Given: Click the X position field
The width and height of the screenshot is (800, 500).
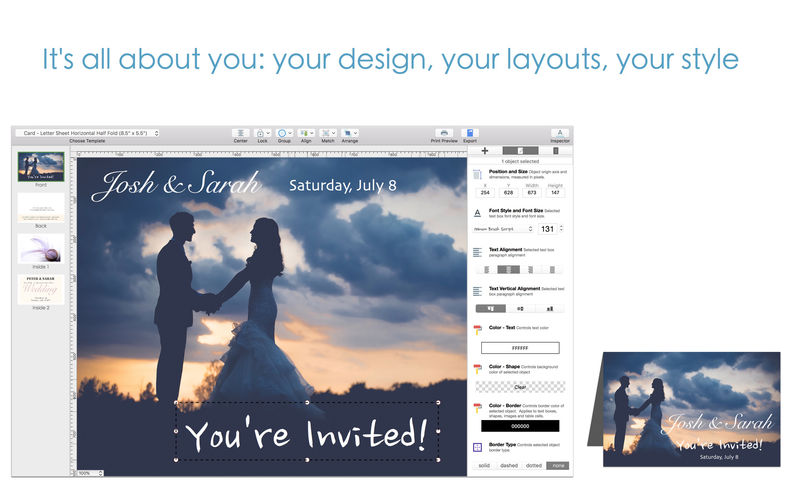Looking at the screenshot, I should point(485,192).
